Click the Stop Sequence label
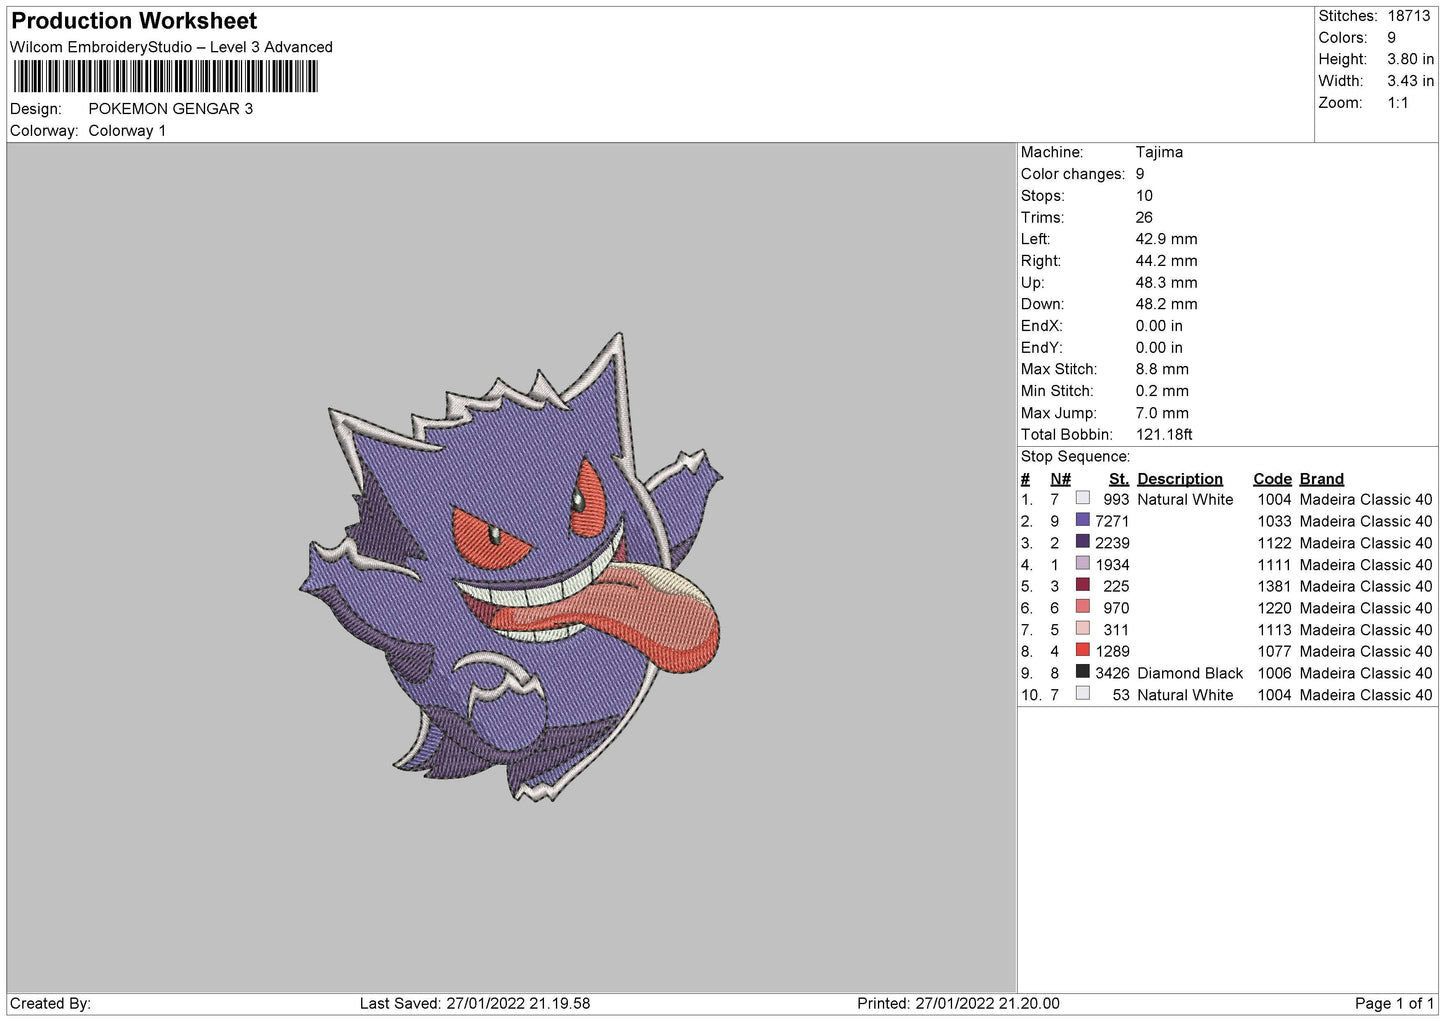Screen dimensions: 1445x1021 1075,457
